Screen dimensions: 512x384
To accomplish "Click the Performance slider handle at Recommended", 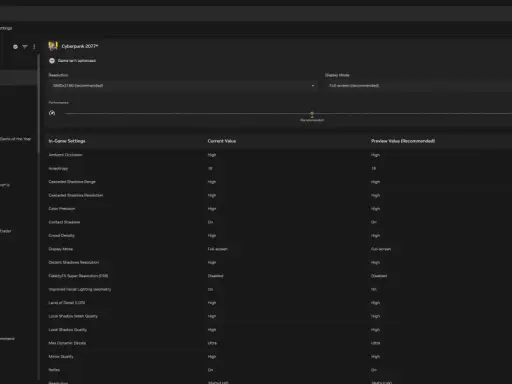I will click(x=312, y=114).
